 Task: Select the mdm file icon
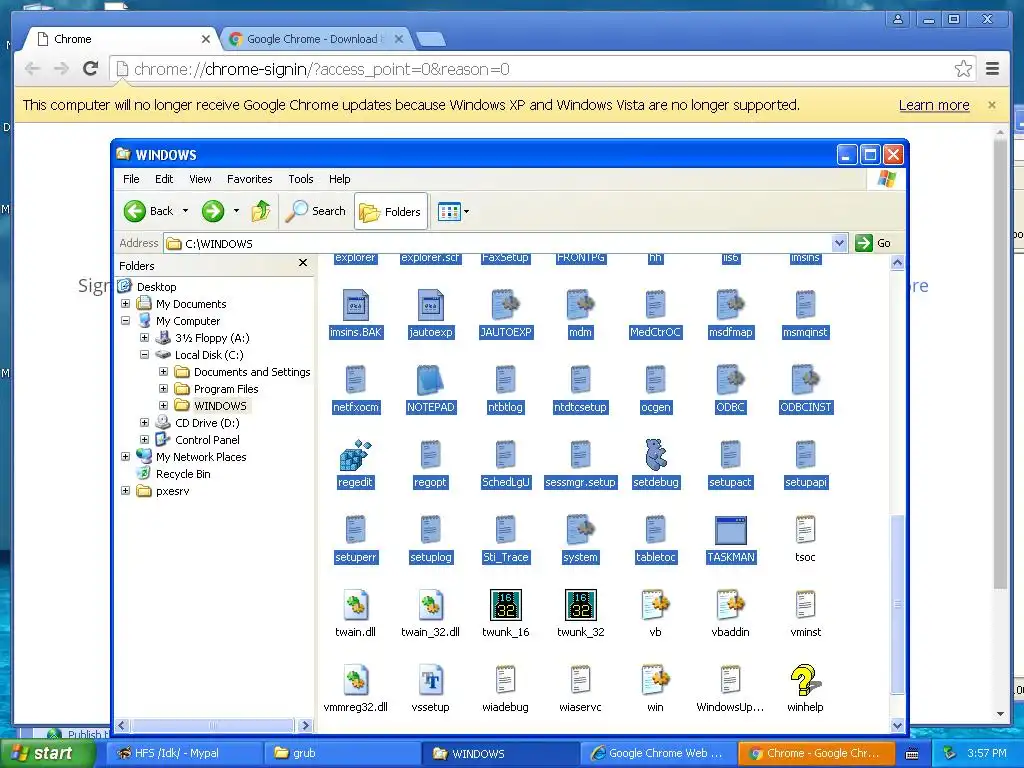point(581,305)
